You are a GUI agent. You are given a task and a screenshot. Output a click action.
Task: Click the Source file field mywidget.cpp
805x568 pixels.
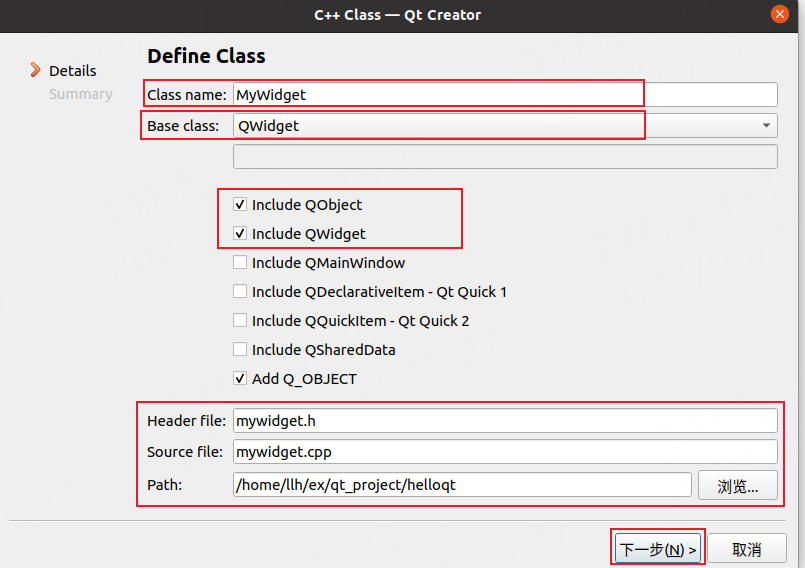[505, 452]
